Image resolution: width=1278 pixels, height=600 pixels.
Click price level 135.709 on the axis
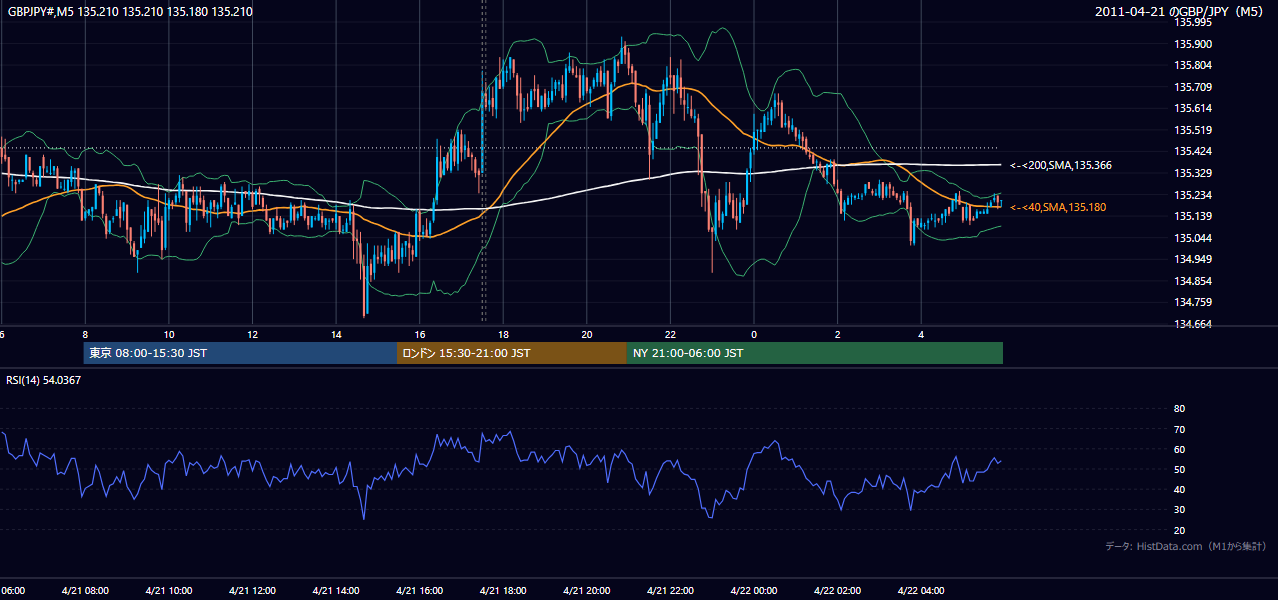[1193, 87]
